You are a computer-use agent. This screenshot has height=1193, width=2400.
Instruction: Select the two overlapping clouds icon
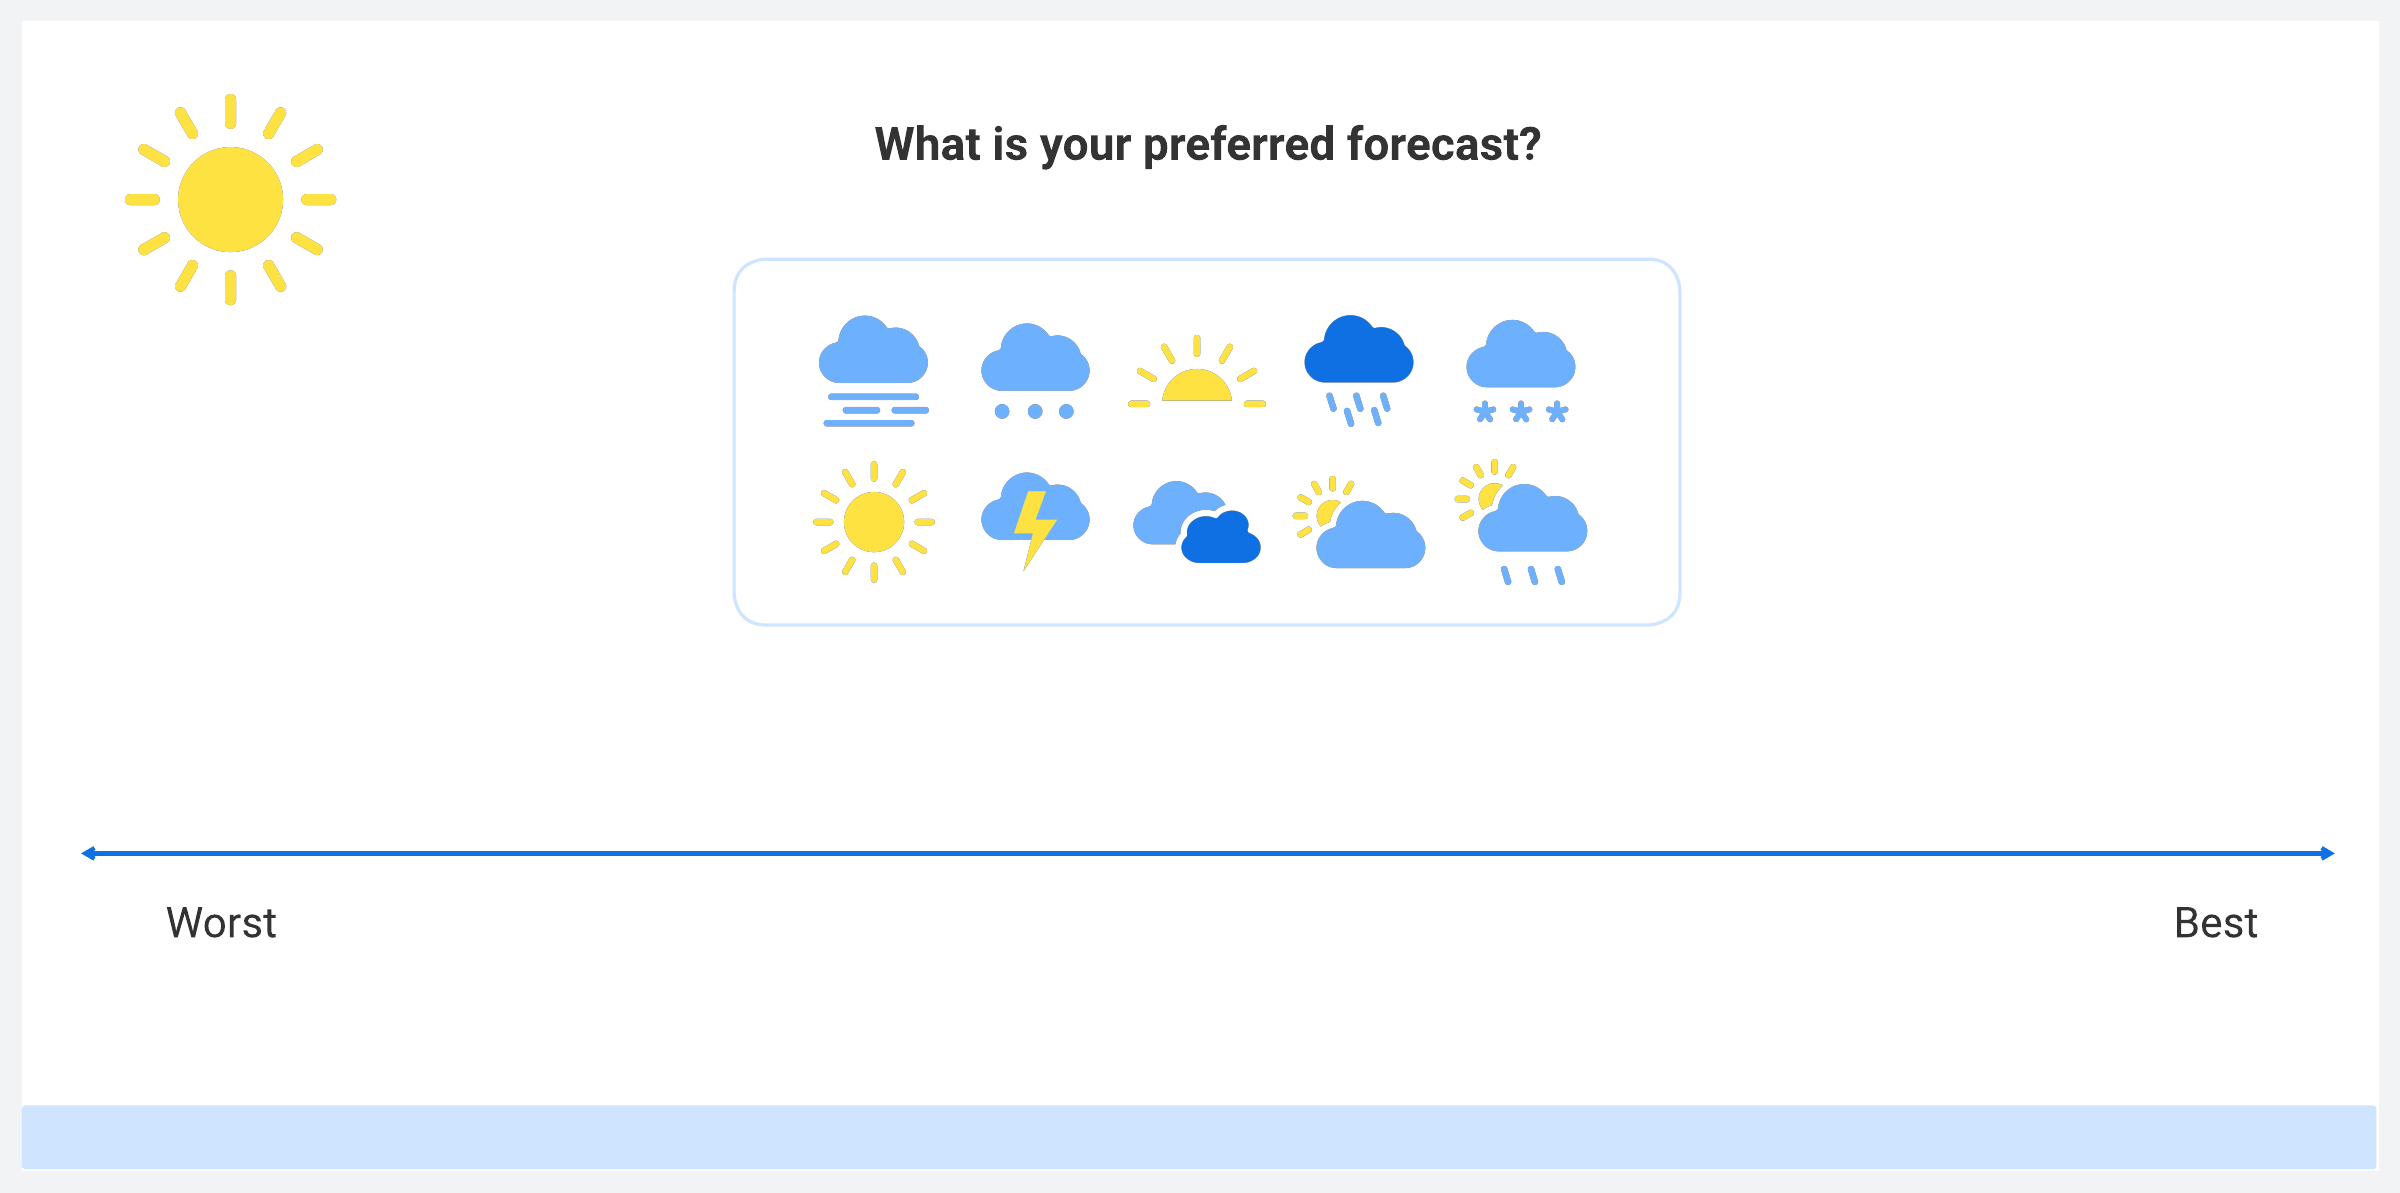click(x=1197, y=524)
